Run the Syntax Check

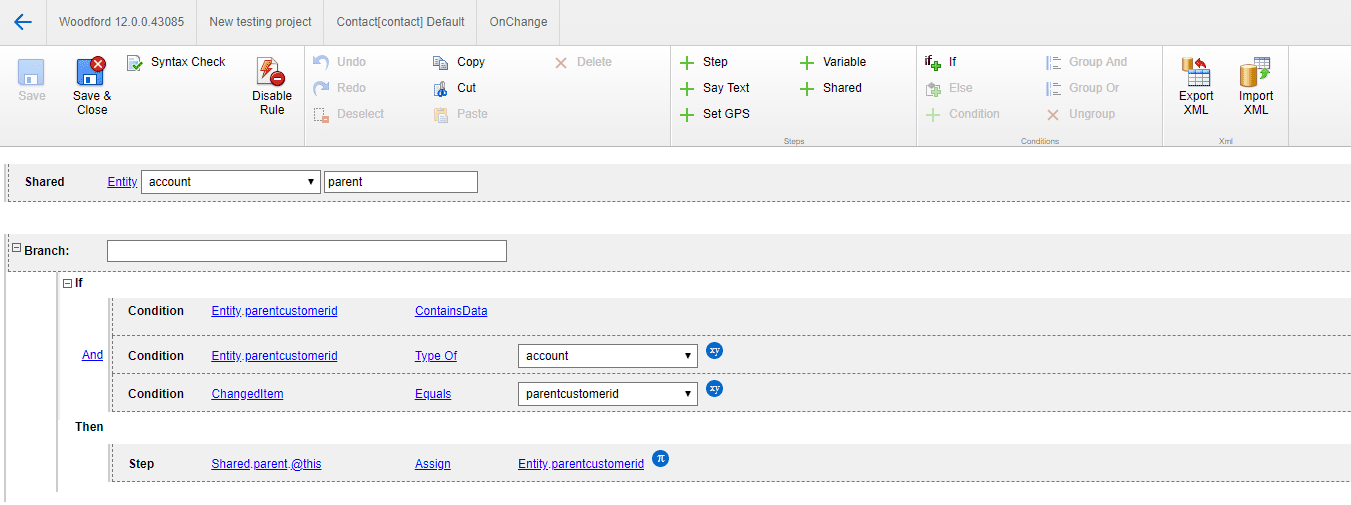(x=176, y=62)
